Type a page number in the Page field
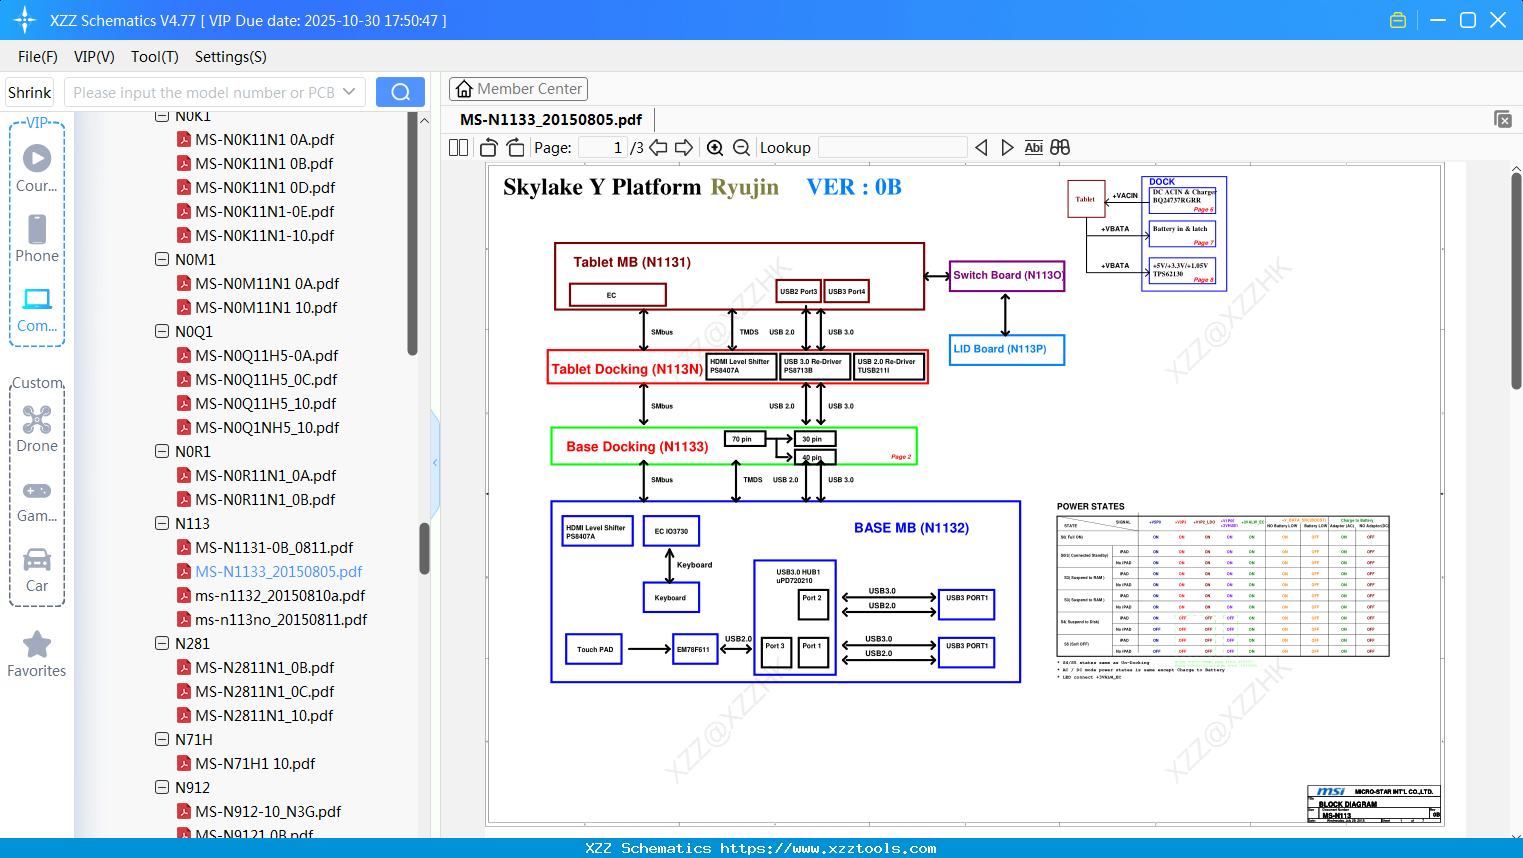Image resolution: width=1523 pixels, height=858 pixels. click(x=601, y=147)
